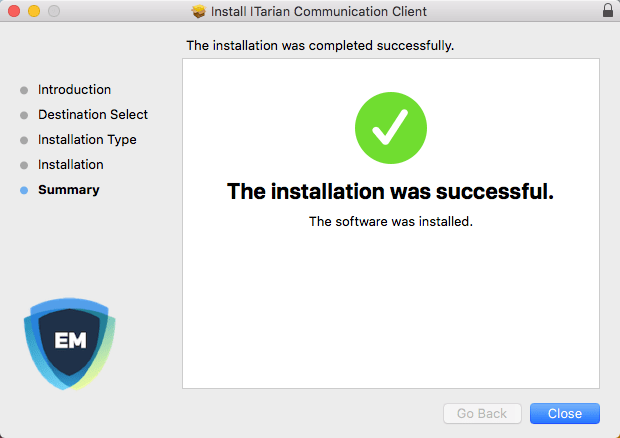Image resolution: width=620 pixels, height=438 pixels.
Task: Select the Destination Select step
Action: [92, 115]
